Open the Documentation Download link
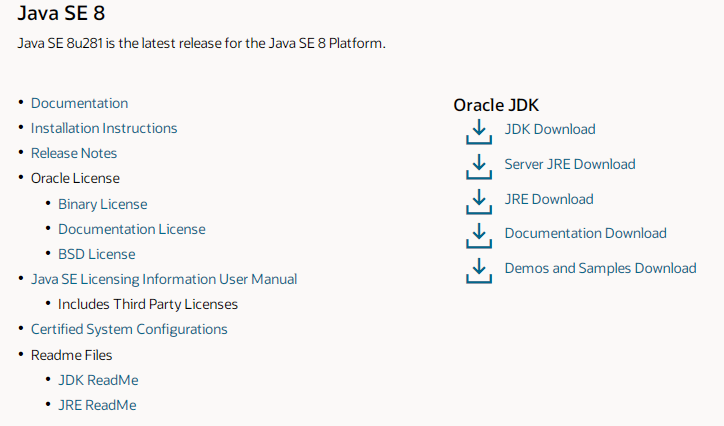The image size is (724, 426). 585,234
